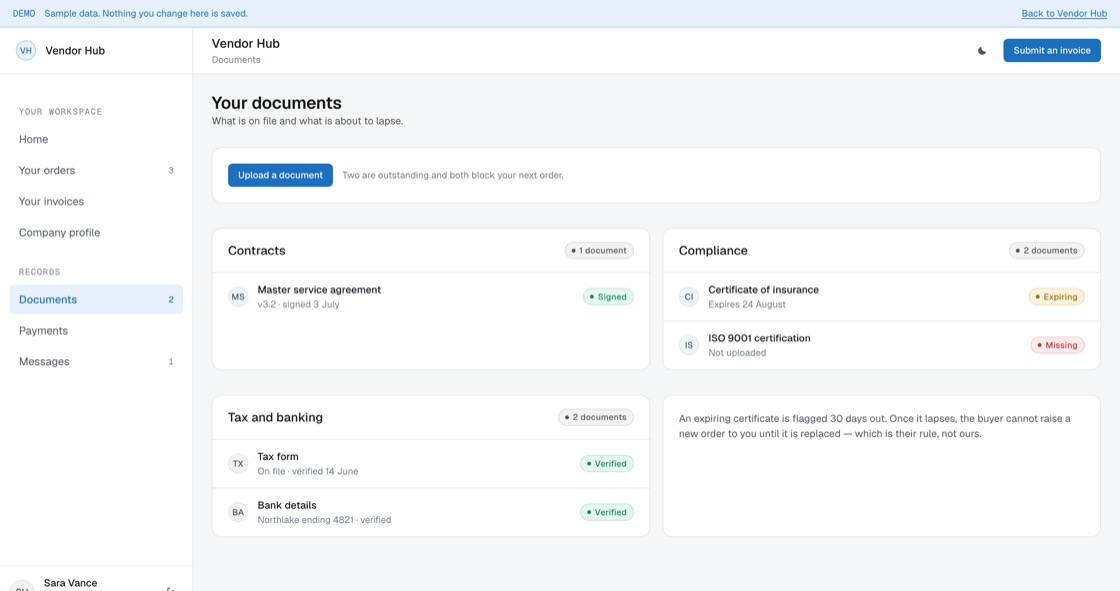Click the Compliance card heading
Image resolution: width=1120 pixels, height=591 pixels.
pyautogui.click(x=713, y=251)
